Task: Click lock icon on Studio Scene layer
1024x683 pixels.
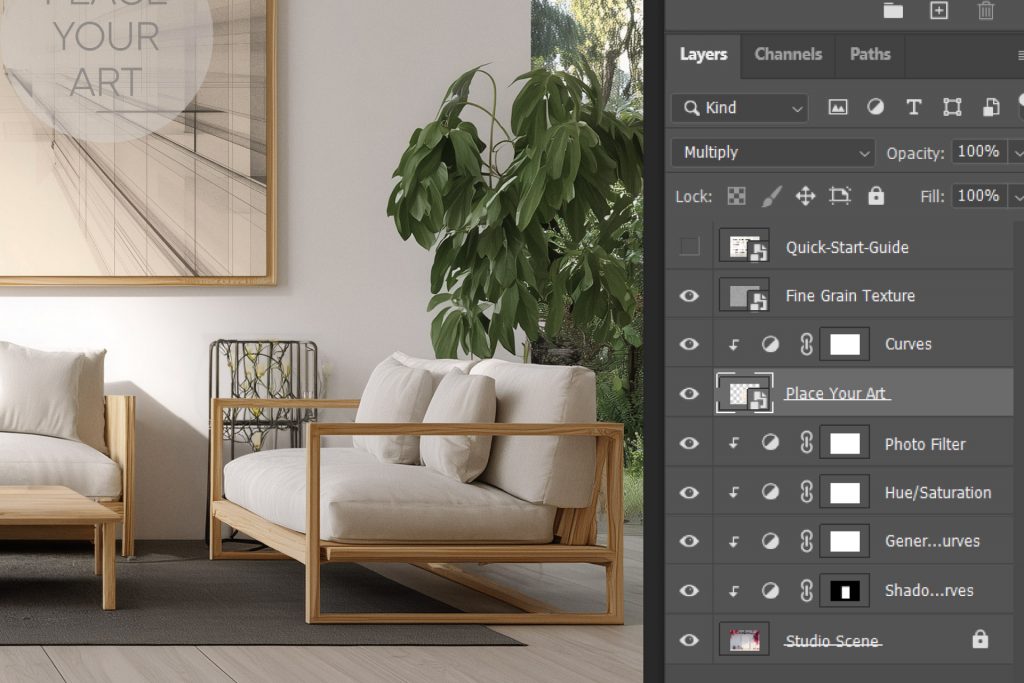Action: 980,639
